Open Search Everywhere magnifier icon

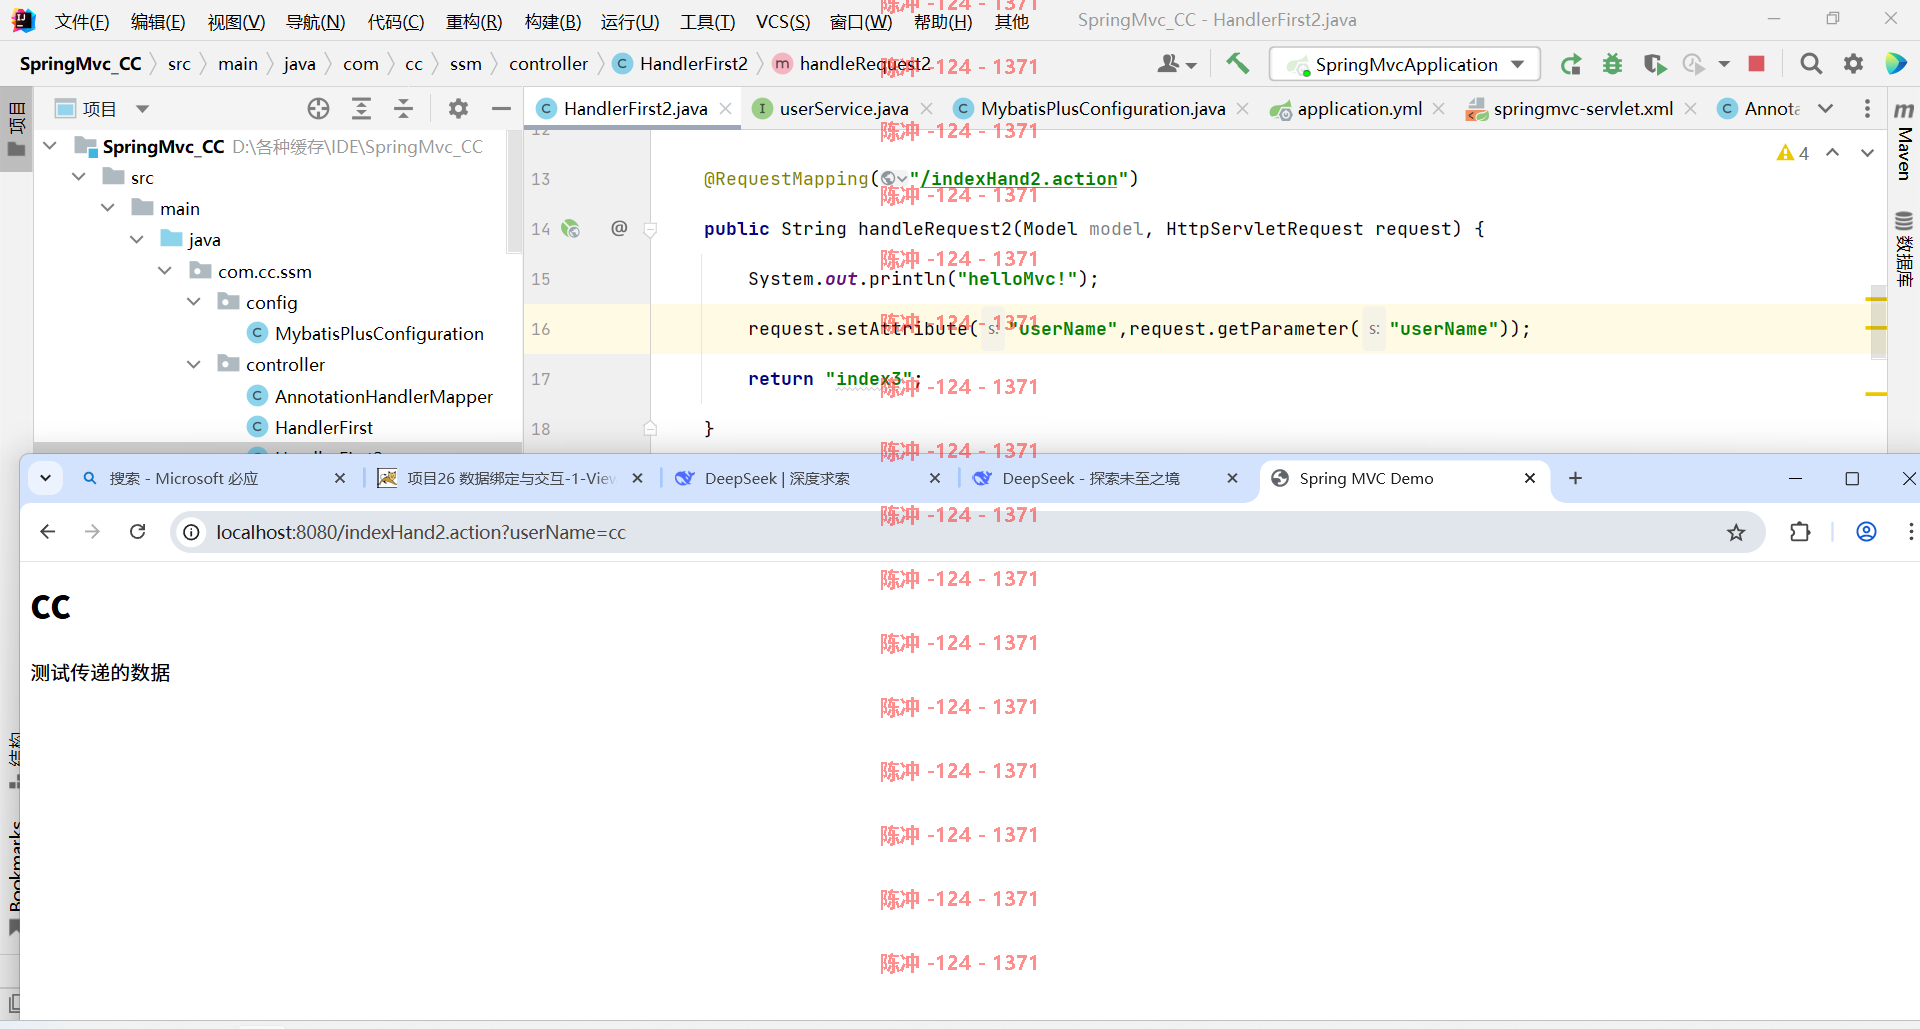coord(1810,64)
